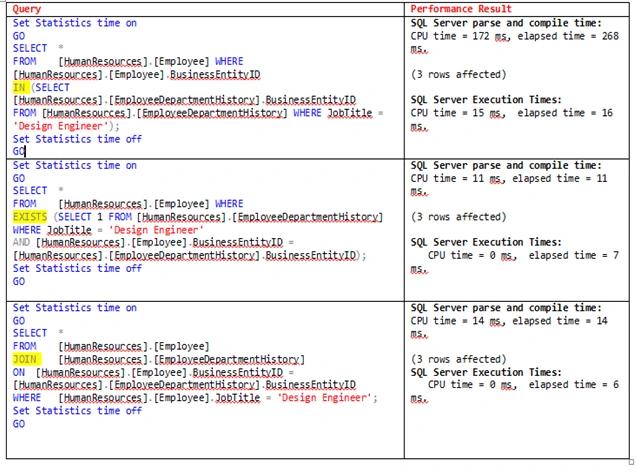The height and width of the screenshot is (472, 636).
Task: Click the 'Design Engineer'); string in the IN query
Action: [66, 126]
